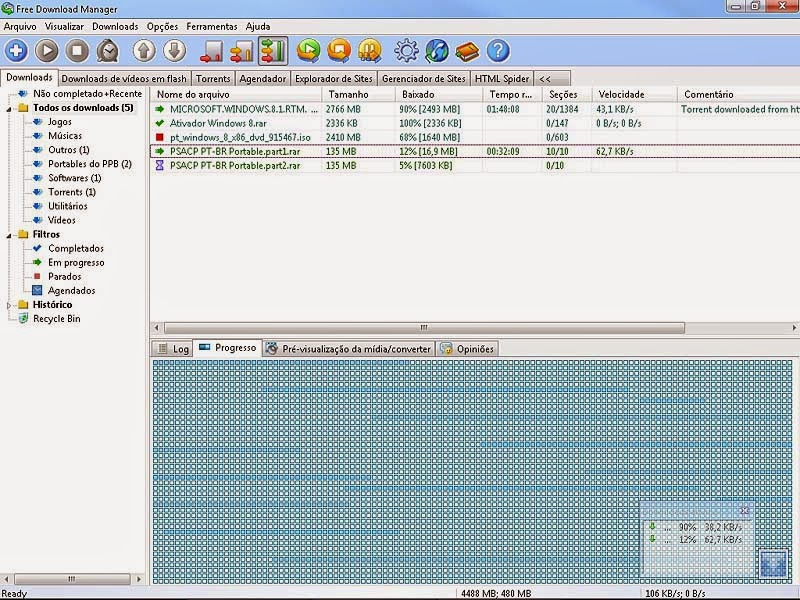Click the orange book icon in toolbar
800x600 pixels.
click(467, 51)
